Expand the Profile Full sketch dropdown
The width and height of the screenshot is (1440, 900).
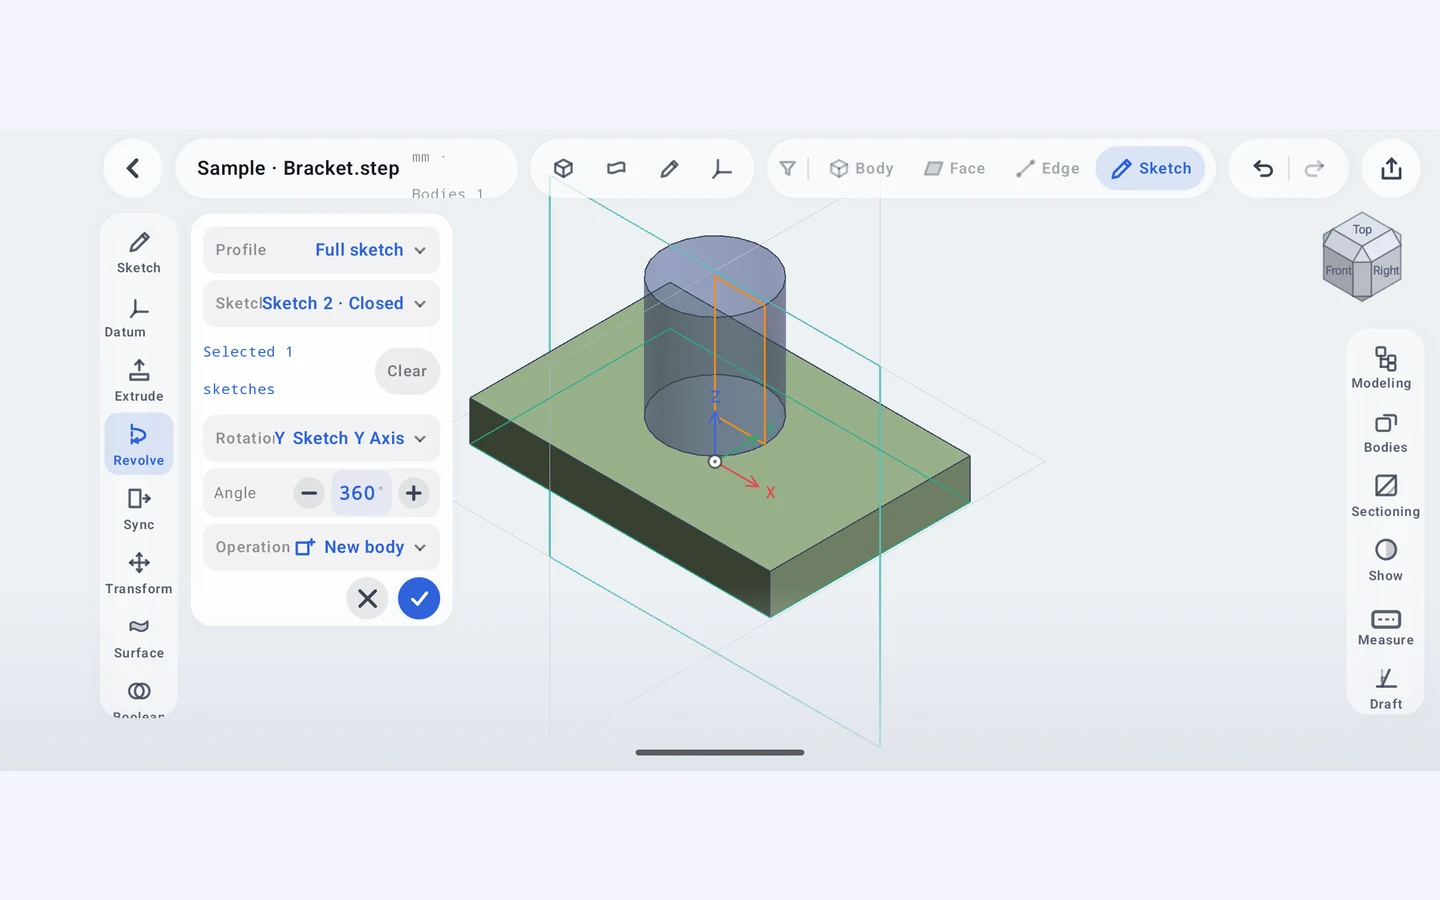(x=321, y=250)
